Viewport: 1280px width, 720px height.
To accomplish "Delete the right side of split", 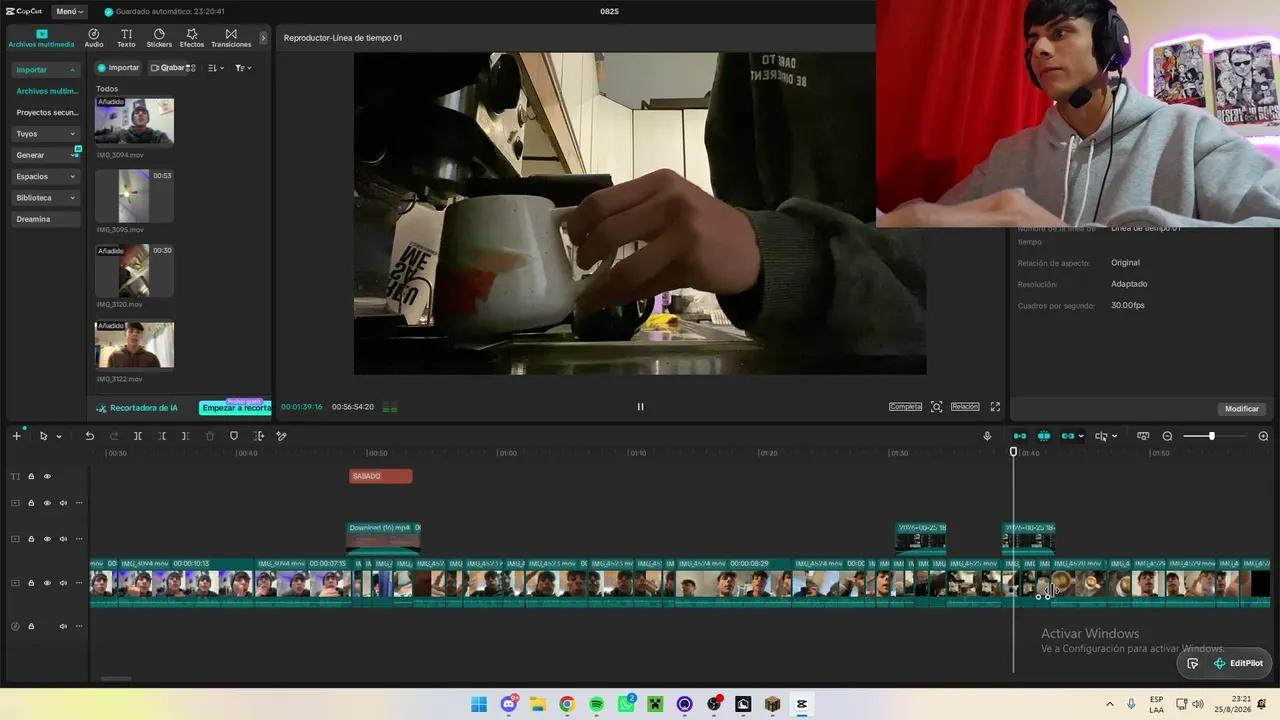I will click(x=186, y=436).
